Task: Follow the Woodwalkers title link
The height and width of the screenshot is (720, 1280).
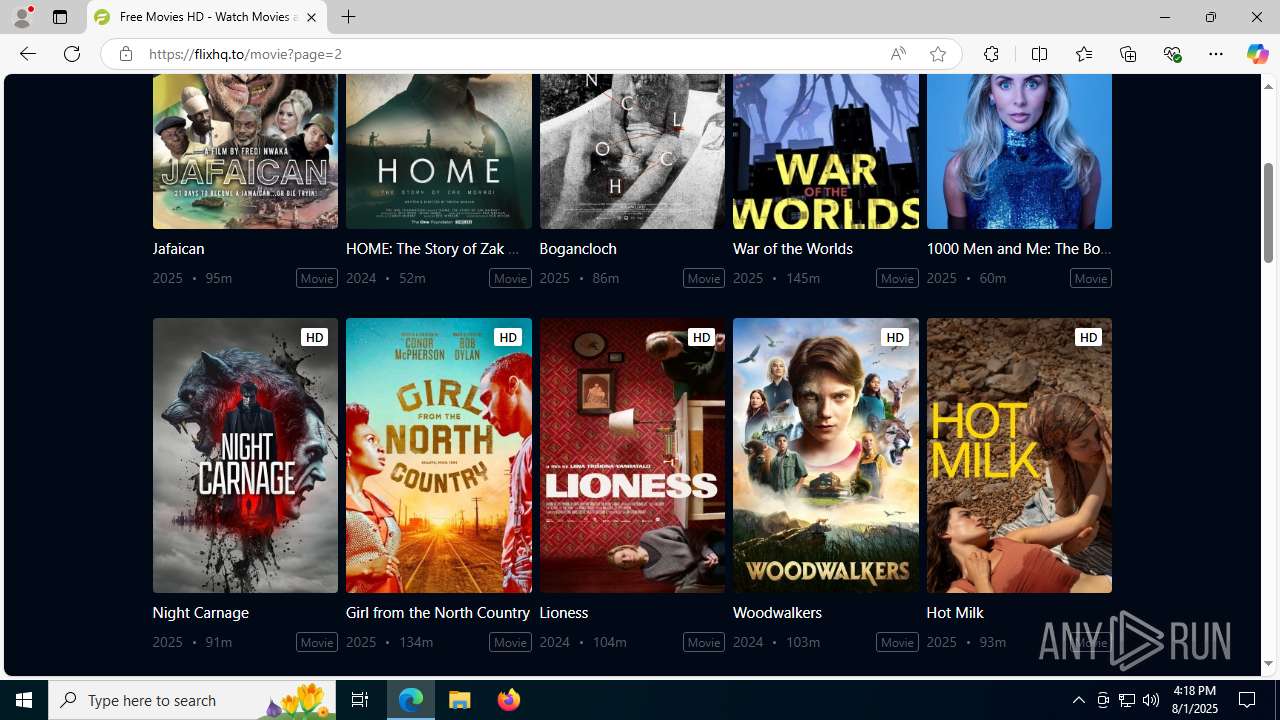Action: click(x=777, y=612)
